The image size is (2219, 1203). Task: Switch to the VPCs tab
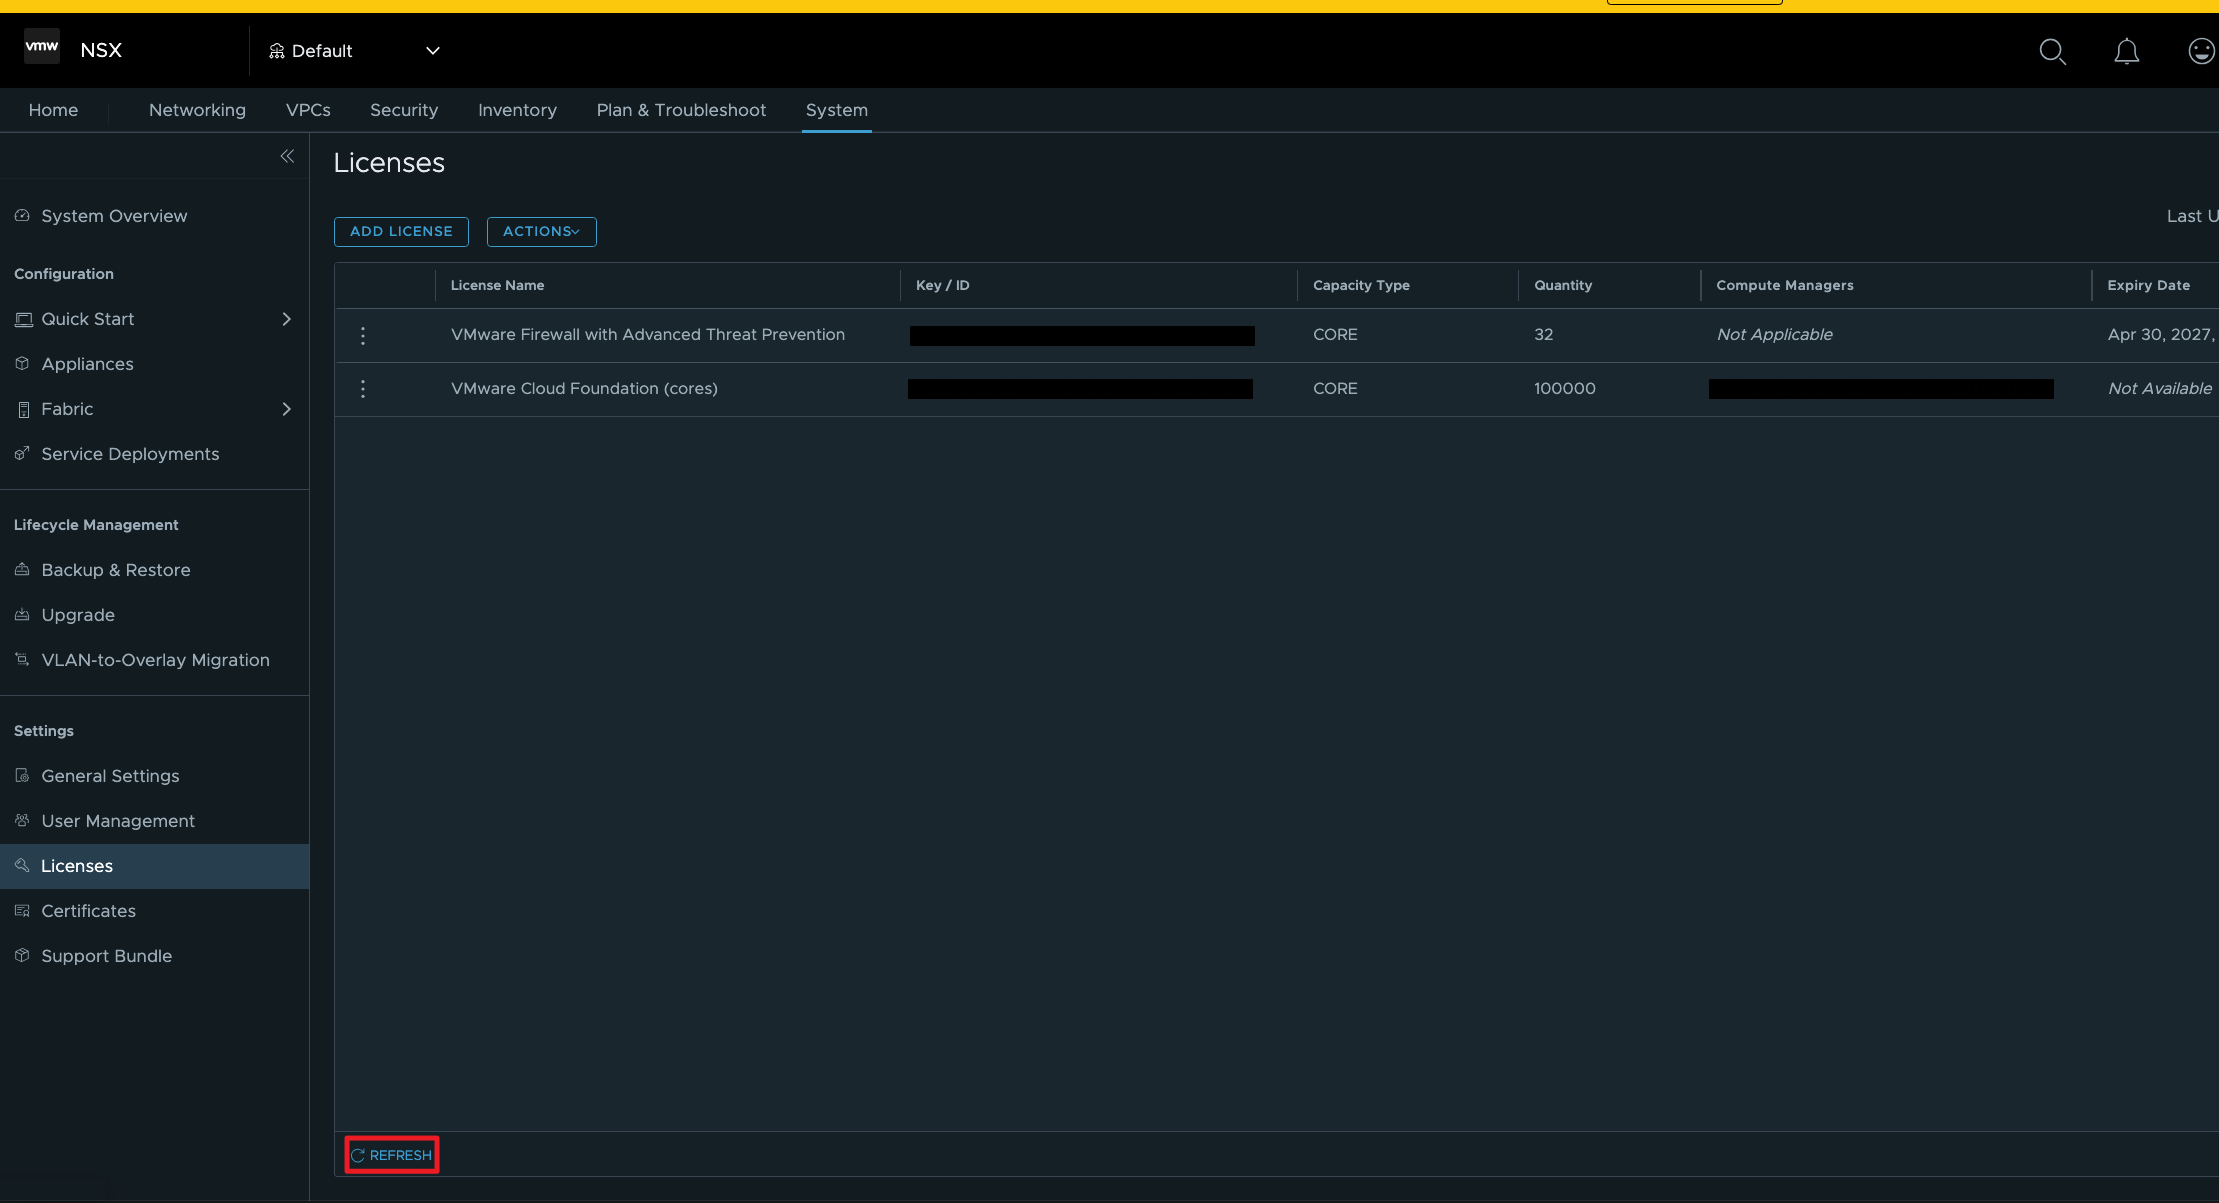[308, 110]
